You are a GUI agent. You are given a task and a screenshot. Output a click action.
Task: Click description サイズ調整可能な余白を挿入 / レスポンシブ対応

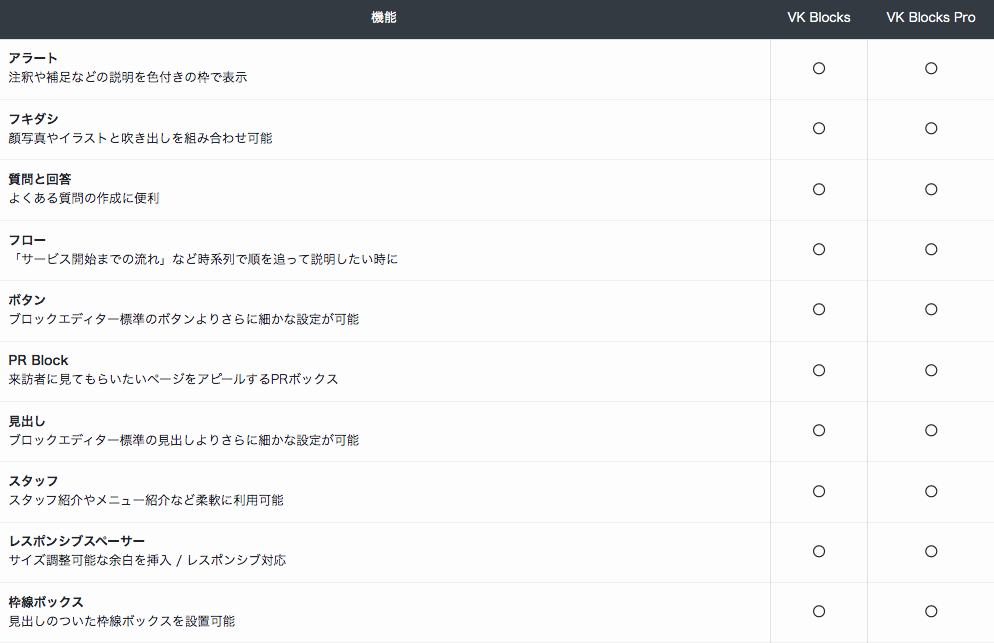point(147,560)
